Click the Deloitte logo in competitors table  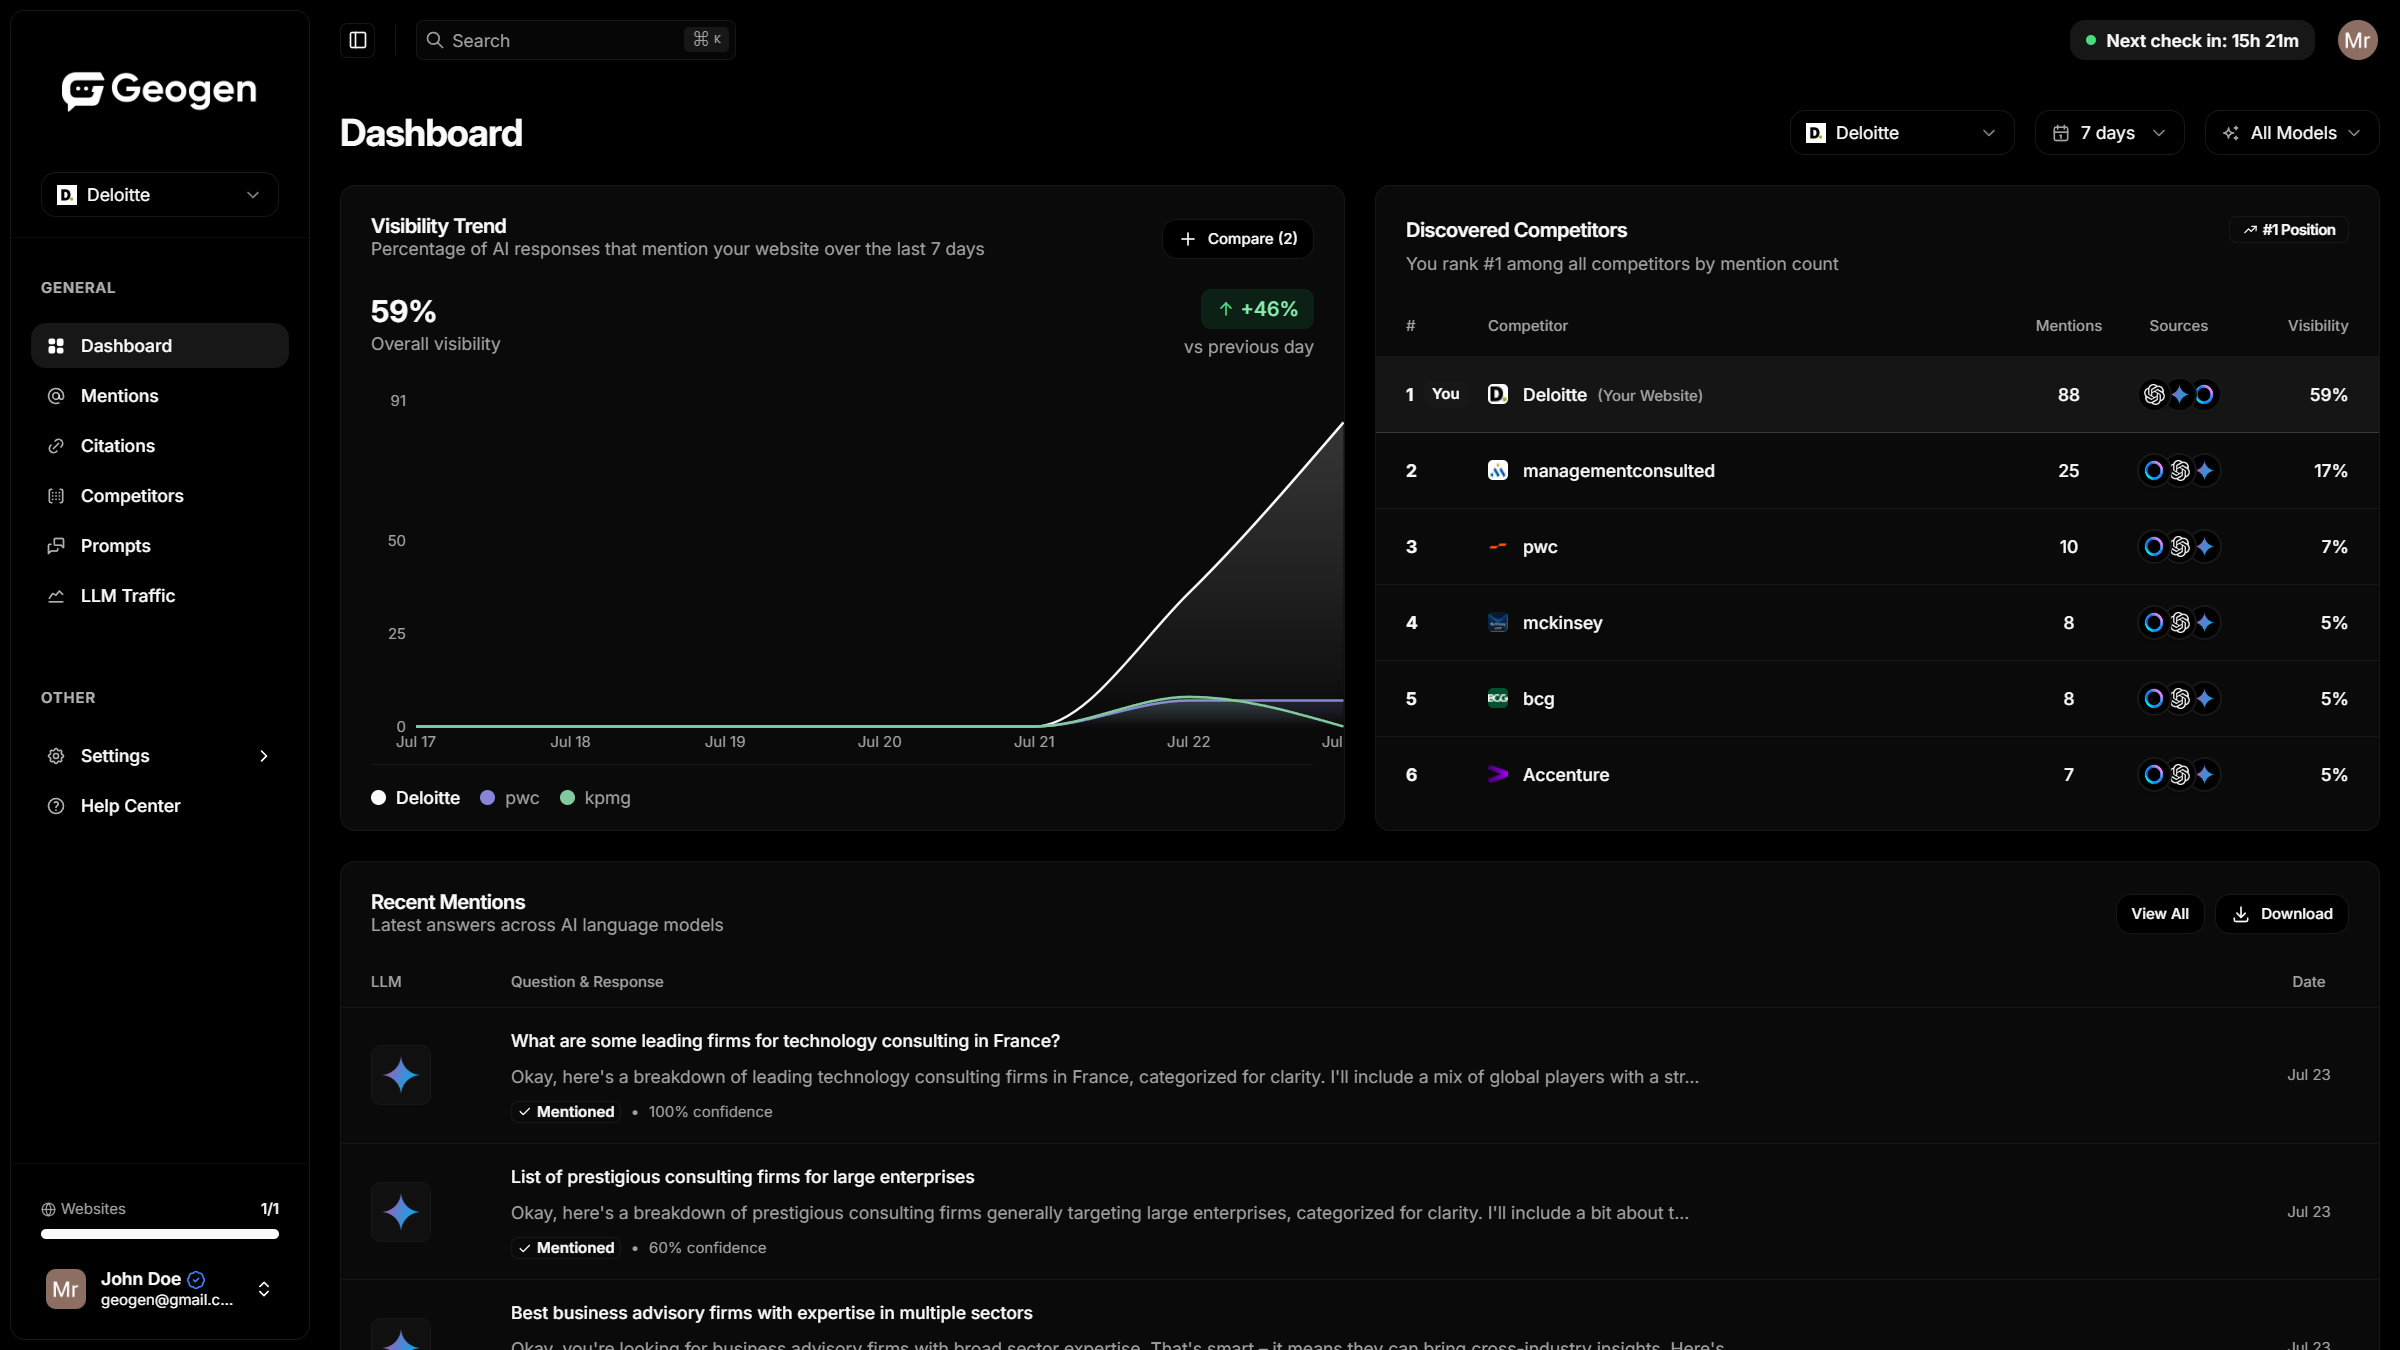(x=1498, y=394)
